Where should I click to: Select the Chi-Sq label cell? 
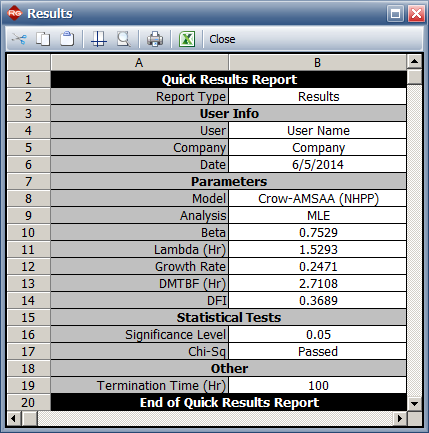tap(139, 351)
